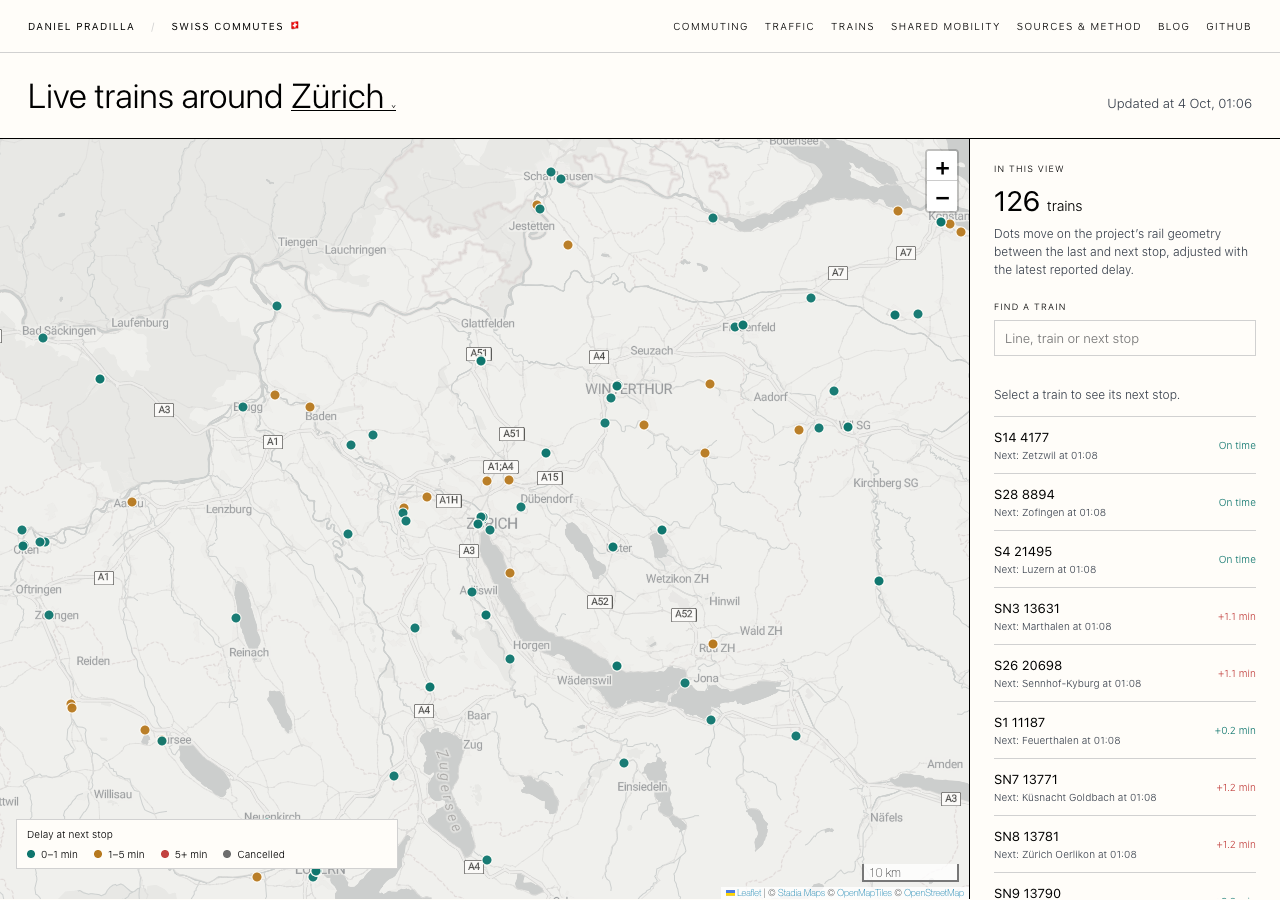
Task: Go to Trains section
Action: [853, 27]
